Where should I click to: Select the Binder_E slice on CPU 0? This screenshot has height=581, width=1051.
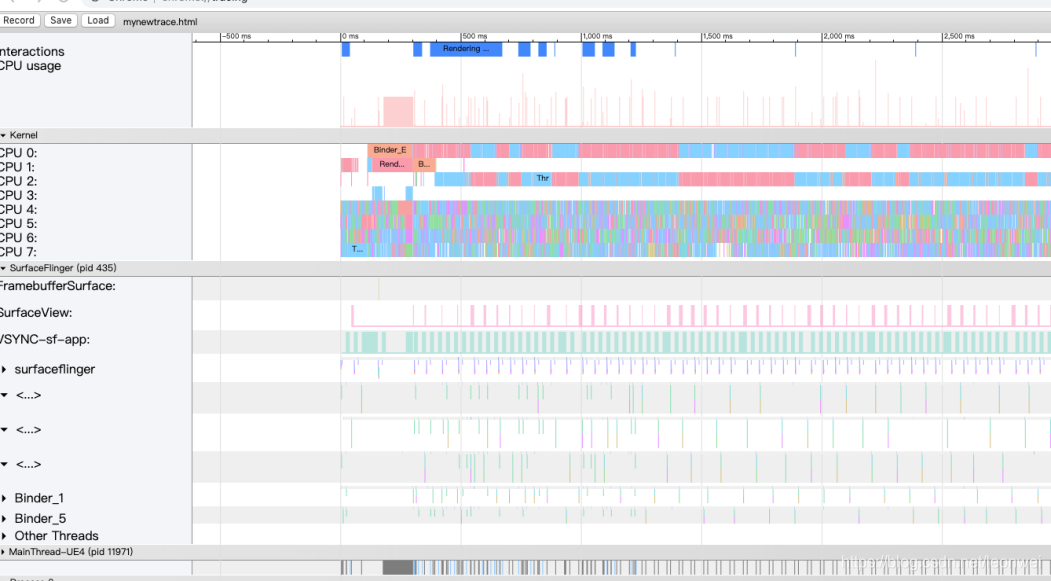pos(390,150)
